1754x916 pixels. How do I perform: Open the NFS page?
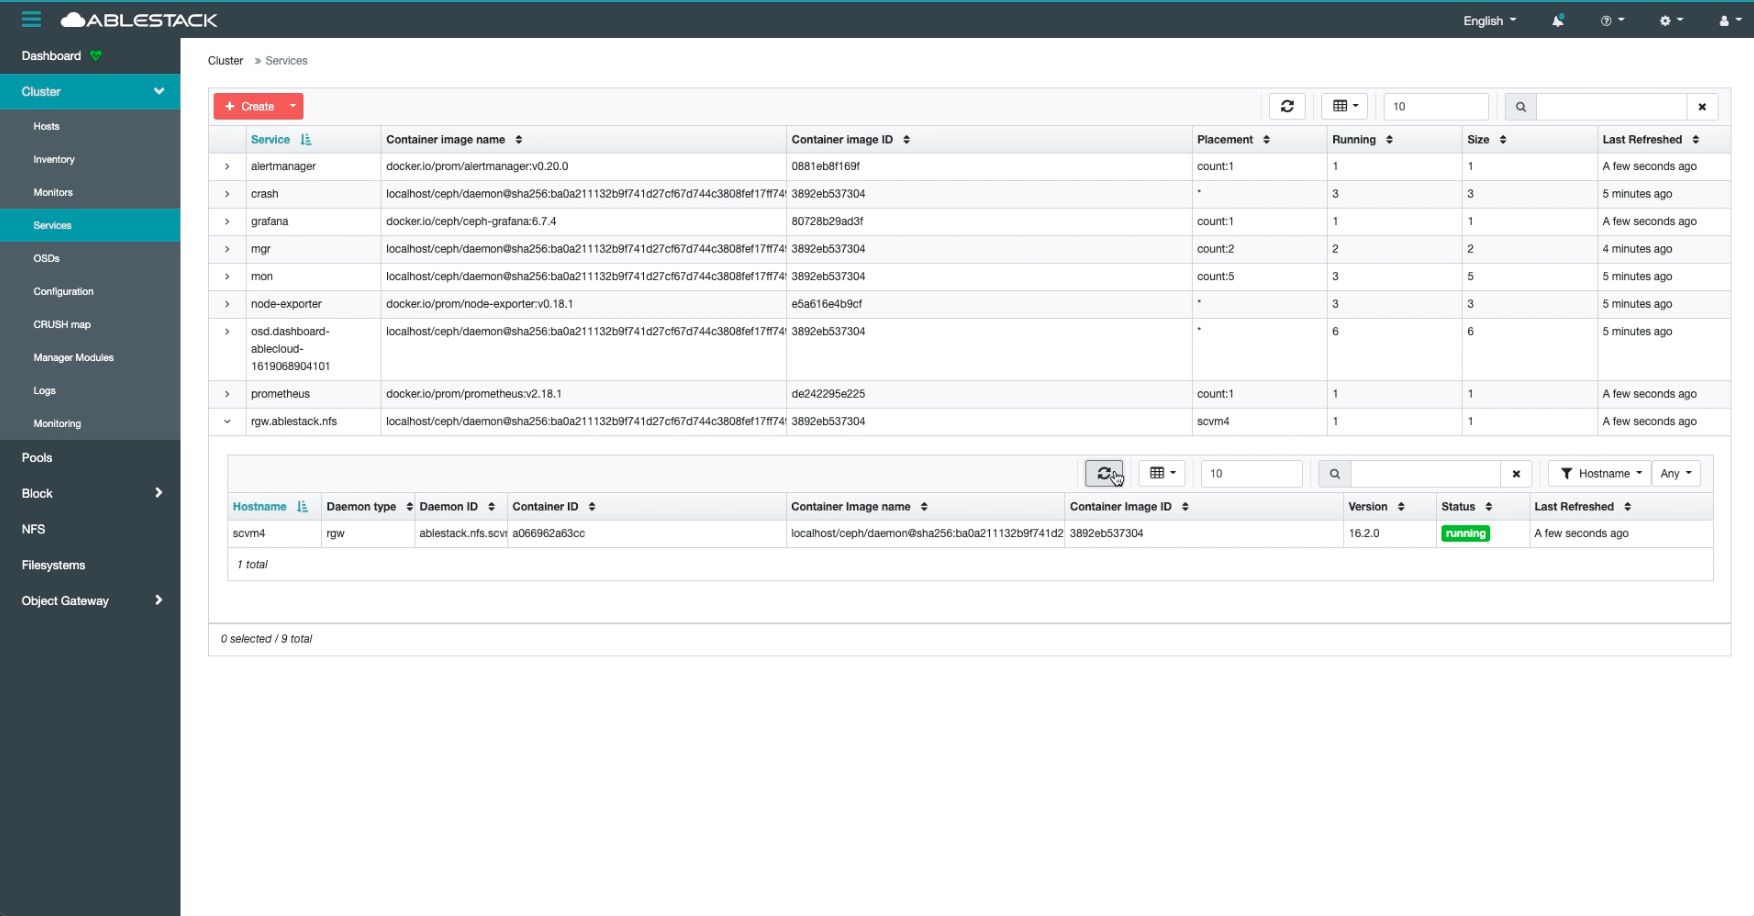33,529
